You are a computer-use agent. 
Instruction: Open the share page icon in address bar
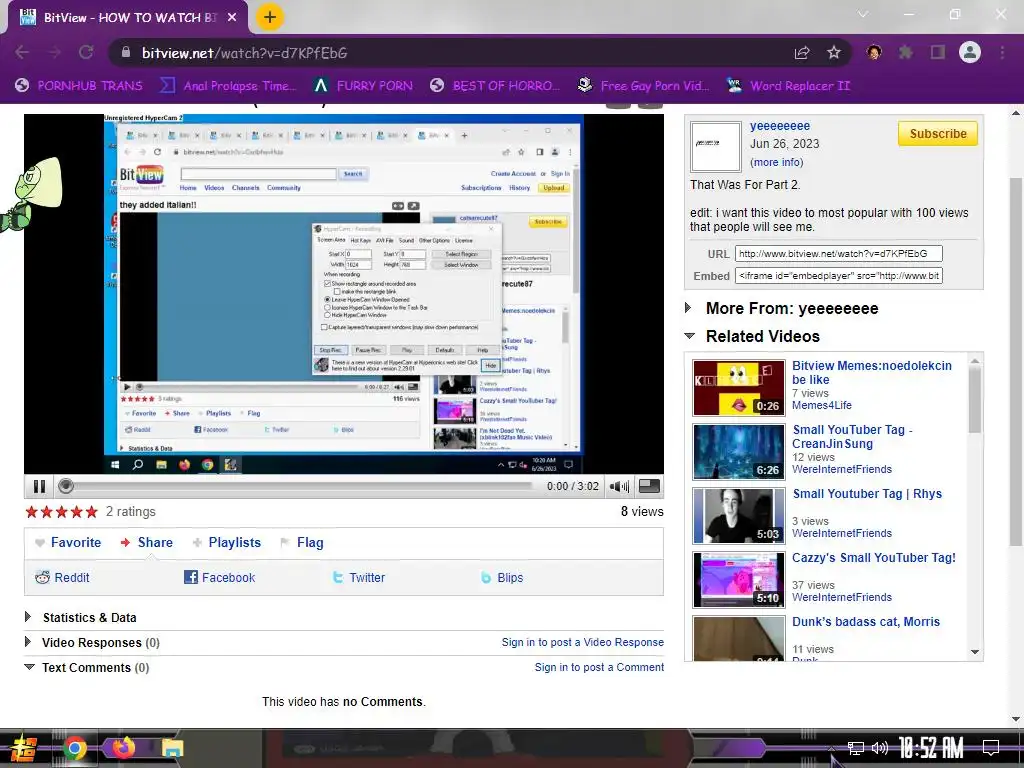pos(802,53)
